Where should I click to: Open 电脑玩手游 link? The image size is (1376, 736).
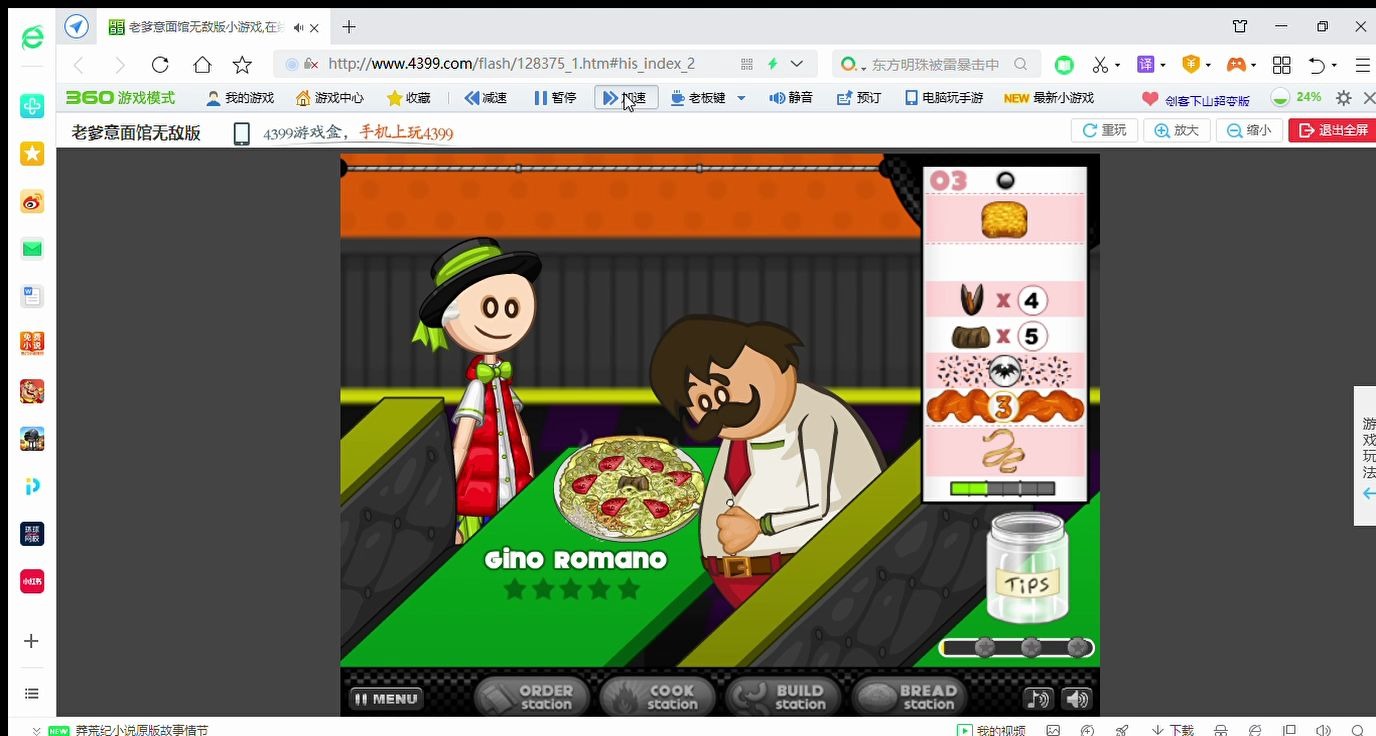click(x=944, y=98)
